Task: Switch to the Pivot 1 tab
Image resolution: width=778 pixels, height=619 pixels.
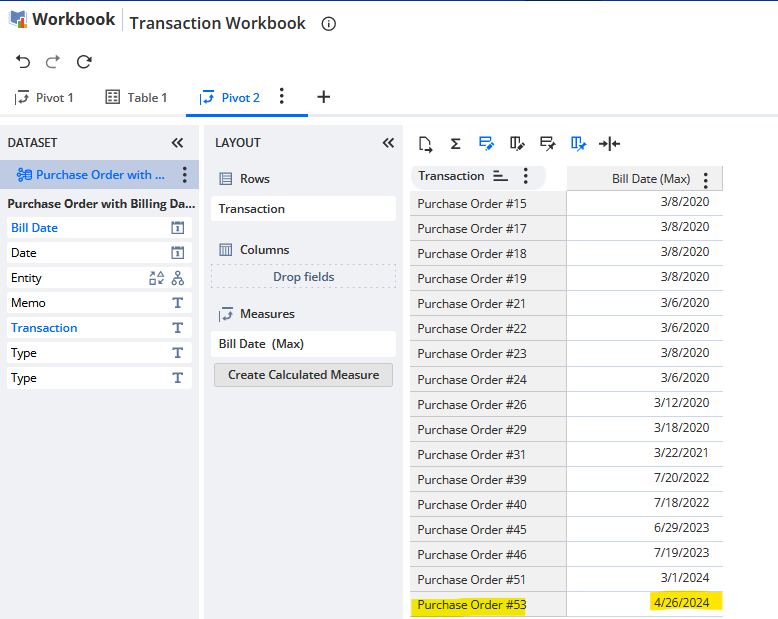Action: point(44,98)
